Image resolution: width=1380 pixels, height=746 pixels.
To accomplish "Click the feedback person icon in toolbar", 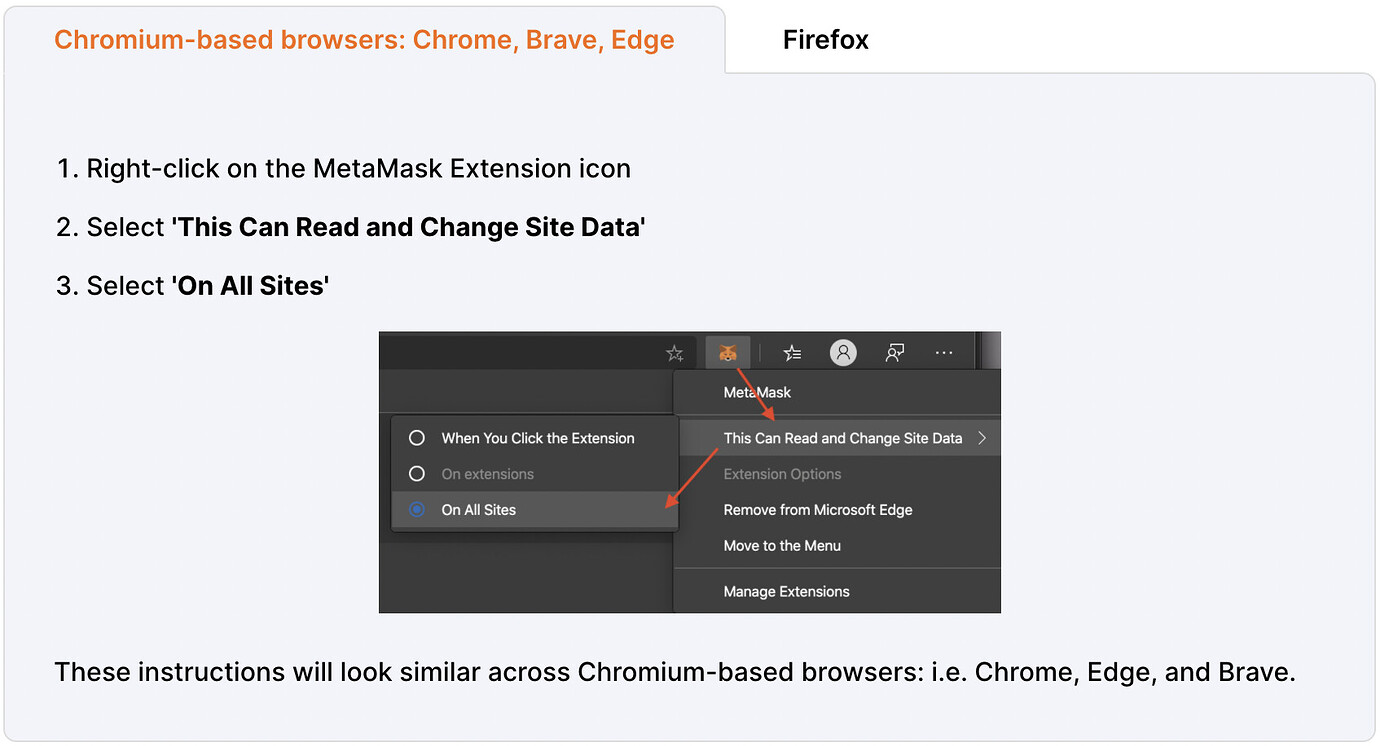I will [x=895, y=352].
